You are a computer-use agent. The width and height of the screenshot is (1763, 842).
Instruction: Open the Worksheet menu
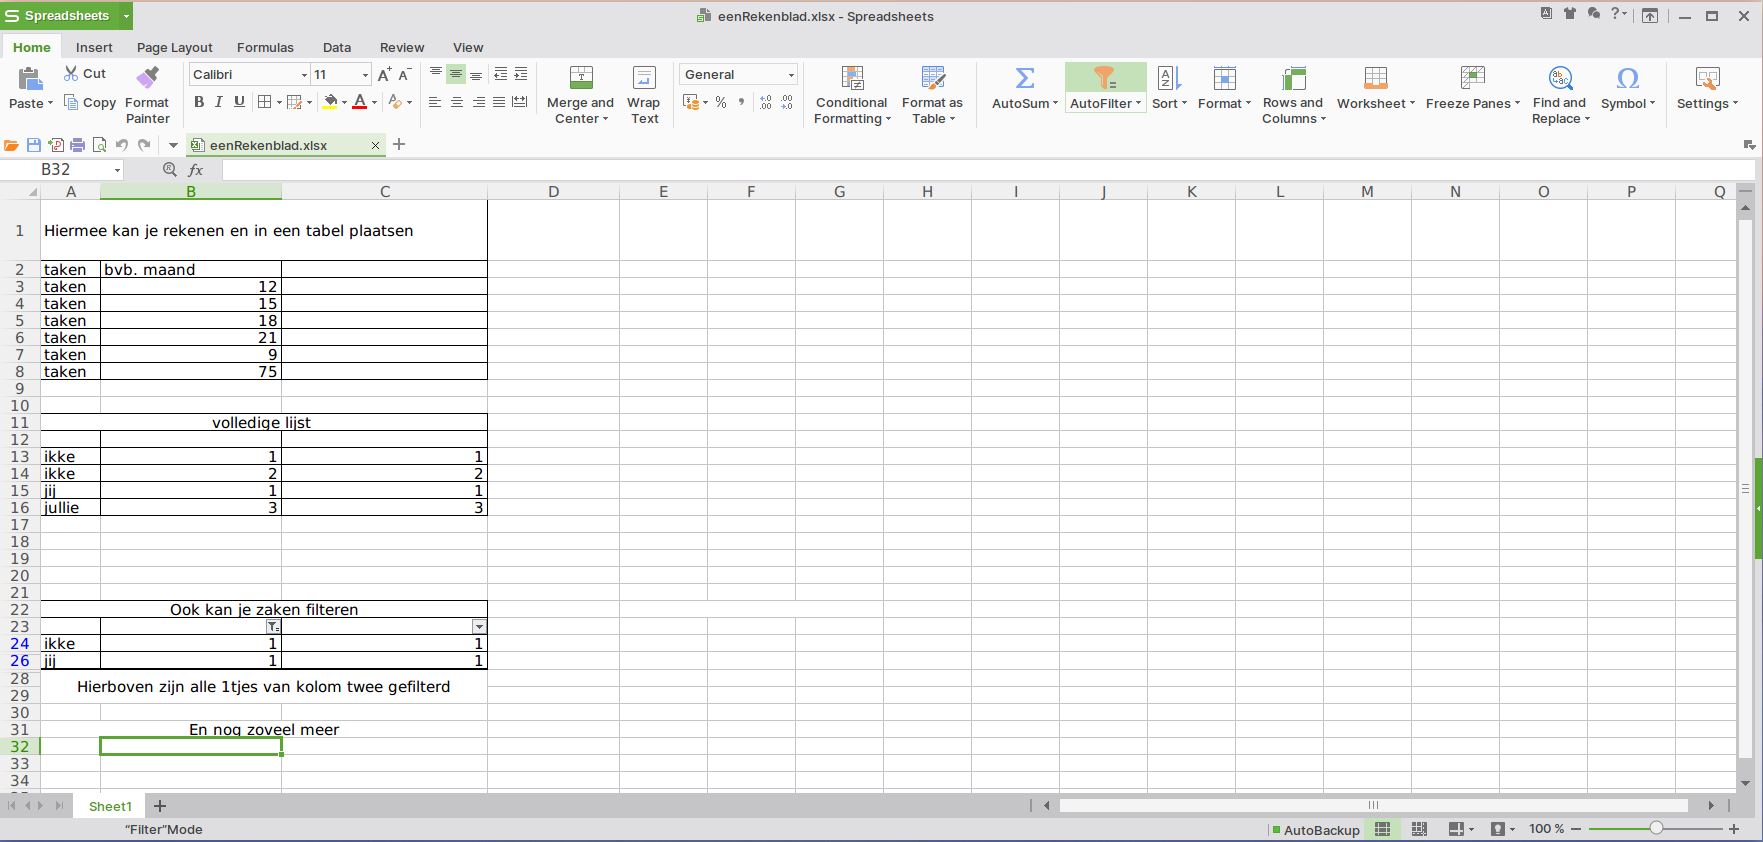(1376, 88)
